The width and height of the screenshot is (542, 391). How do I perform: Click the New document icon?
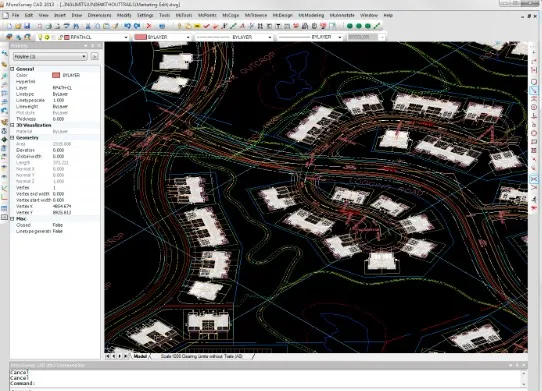point(9,26)
